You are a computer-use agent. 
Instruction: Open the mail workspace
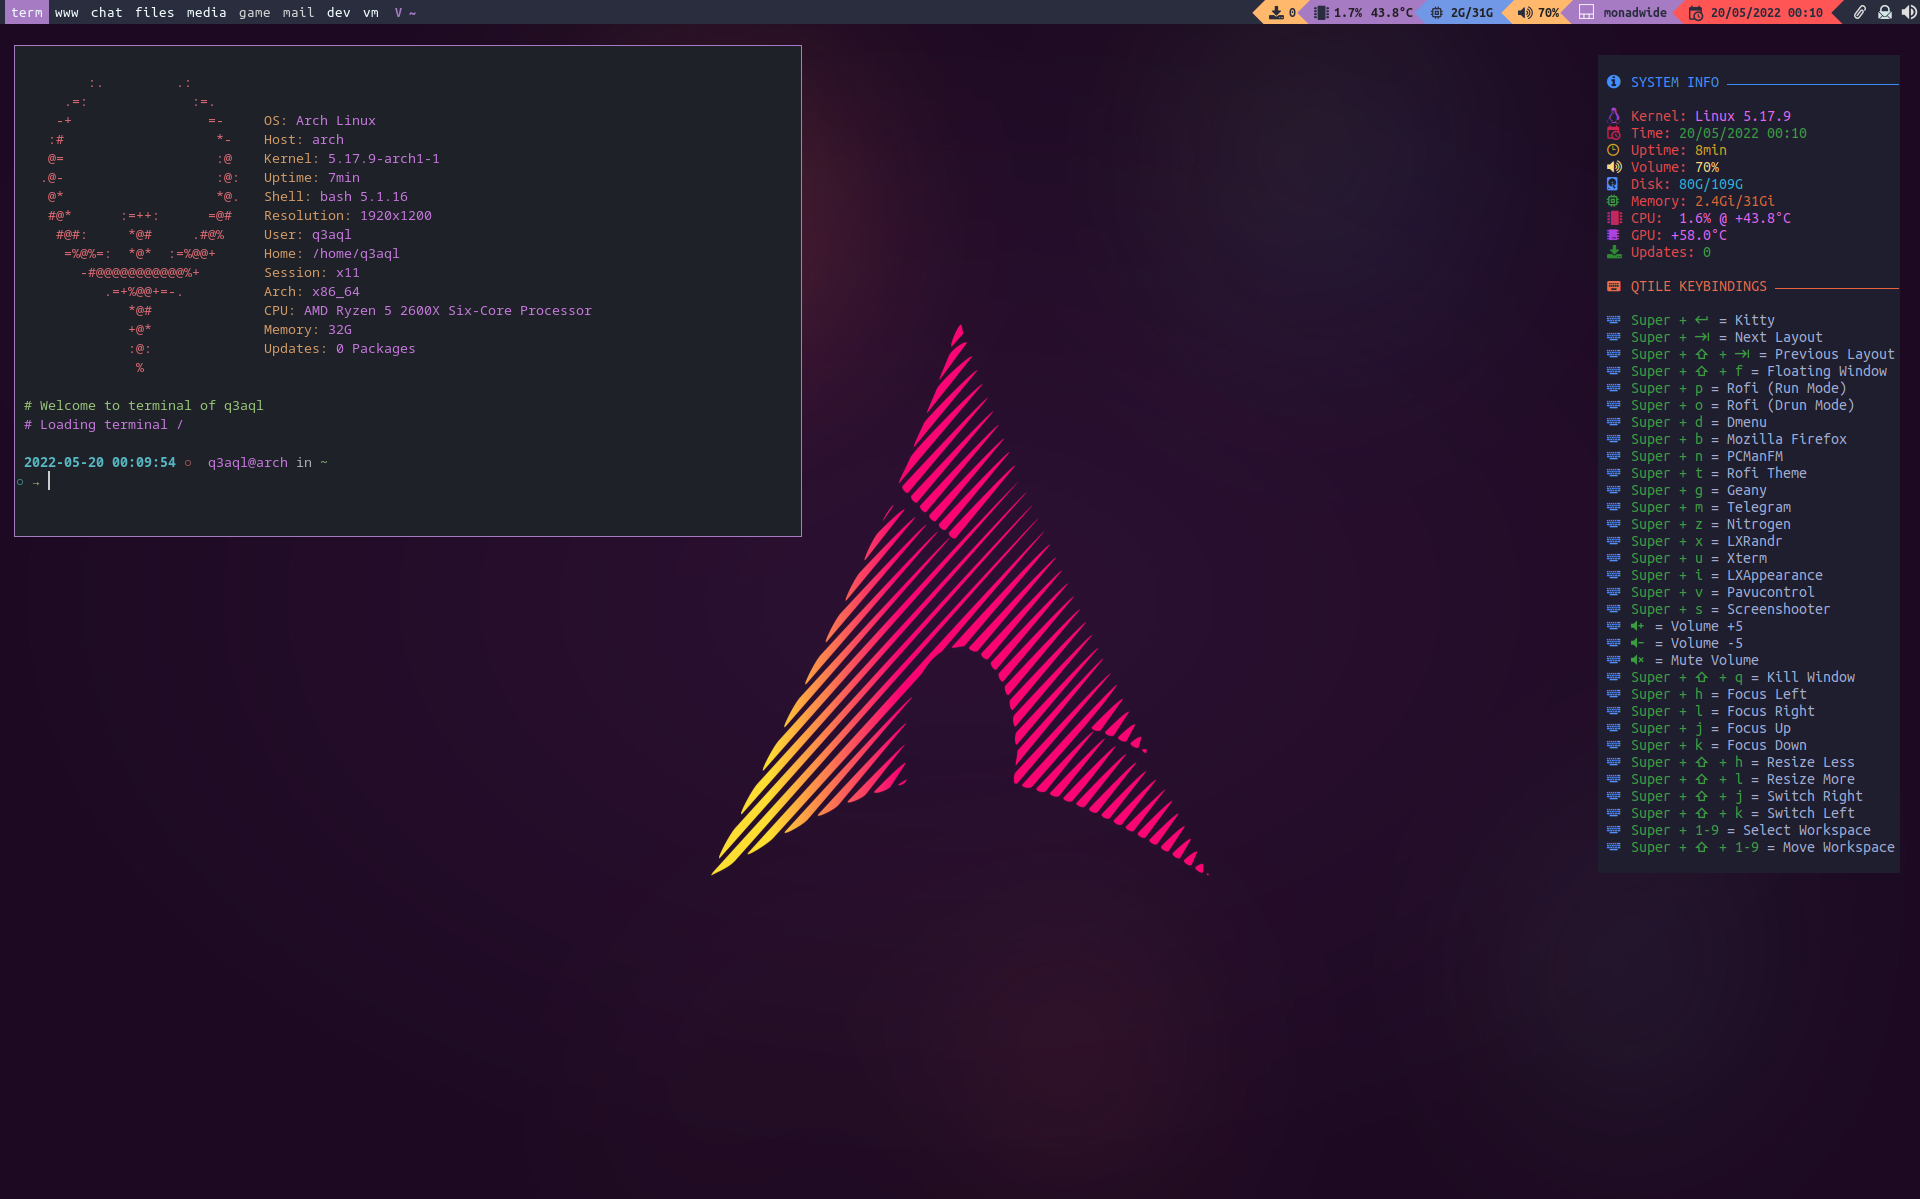[298, 12]
